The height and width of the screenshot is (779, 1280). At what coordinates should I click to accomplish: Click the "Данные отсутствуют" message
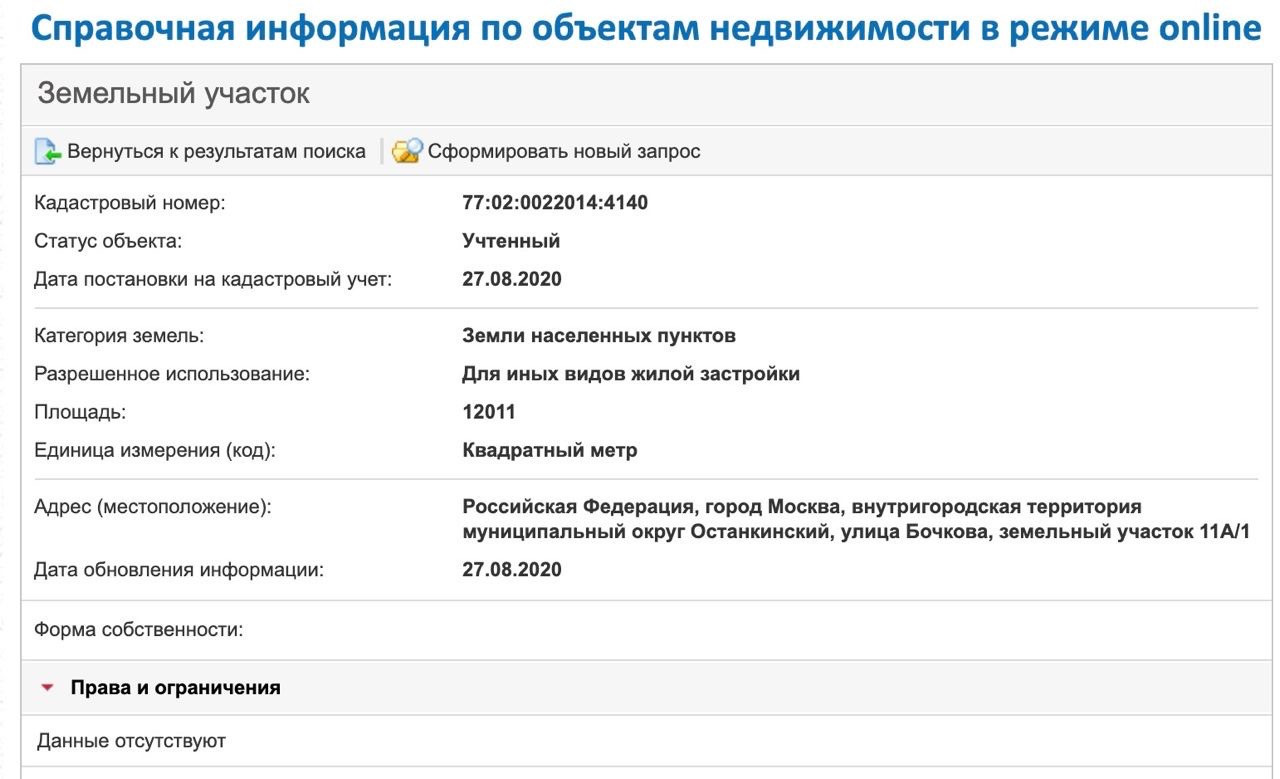pos(131,741)
